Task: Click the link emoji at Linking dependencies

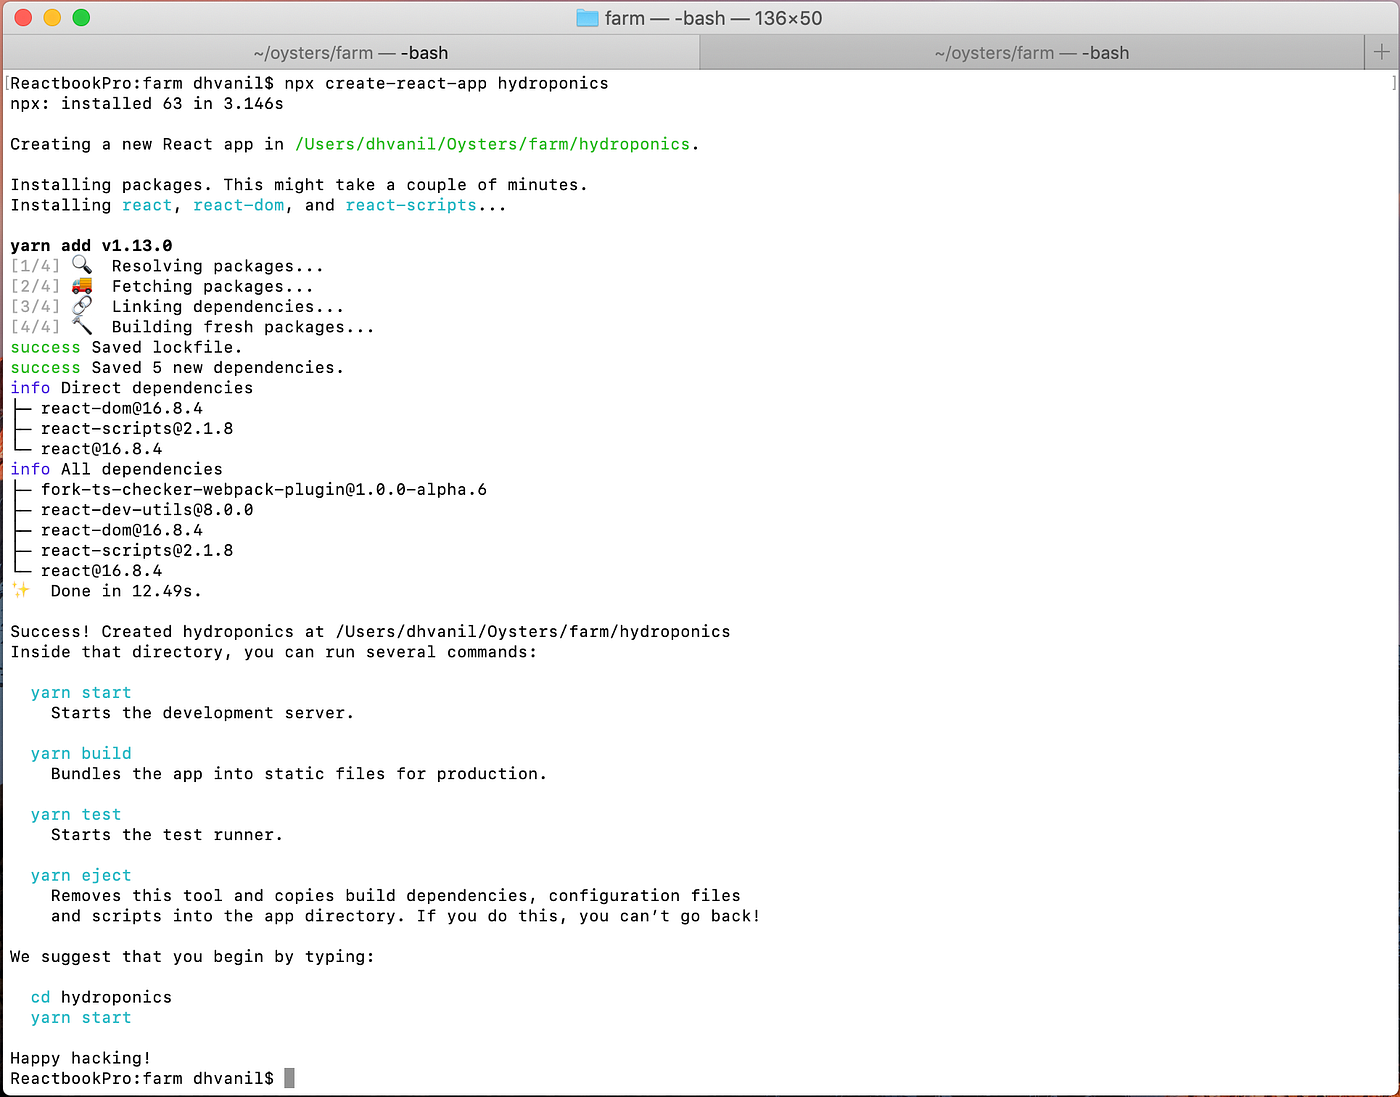Action: tap(82, 306)
